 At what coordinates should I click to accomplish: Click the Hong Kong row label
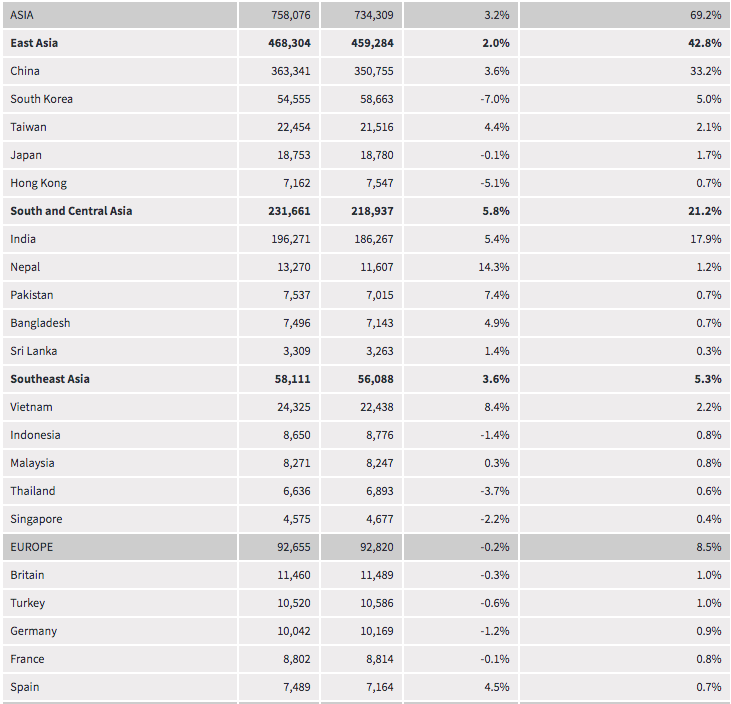pyautogui.click(x=39, y=183)
